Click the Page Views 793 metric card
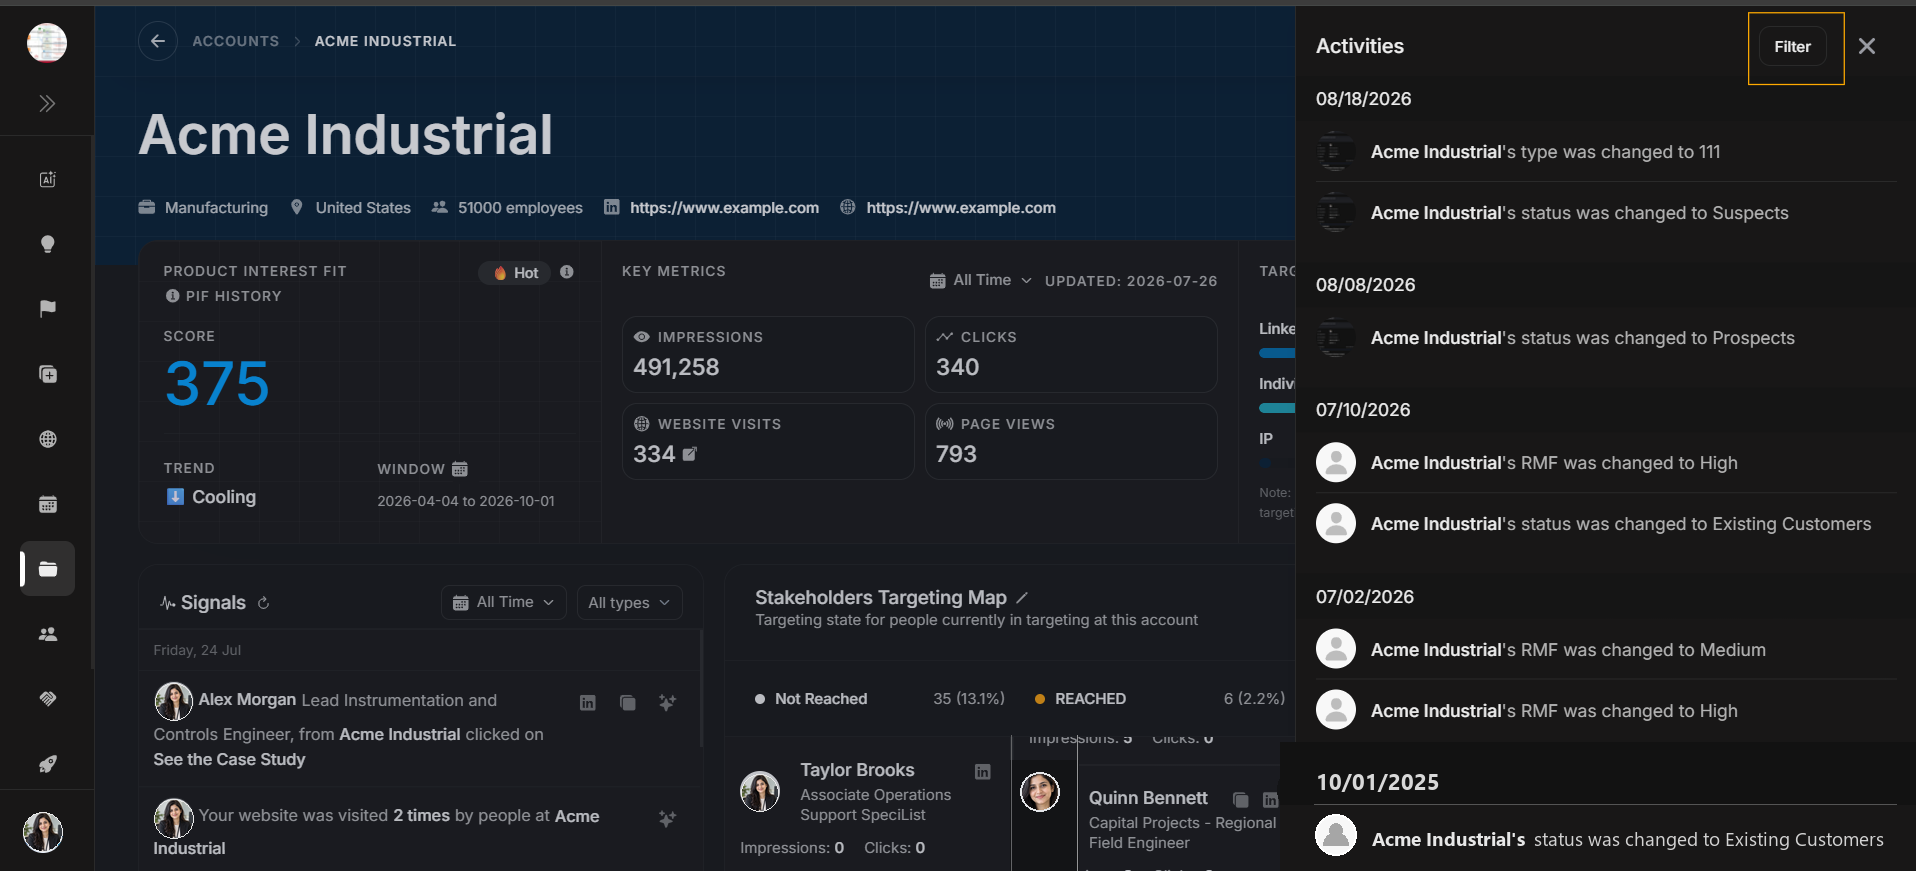The width and height of the screenshot is (1916, 871). [1071, 442]
